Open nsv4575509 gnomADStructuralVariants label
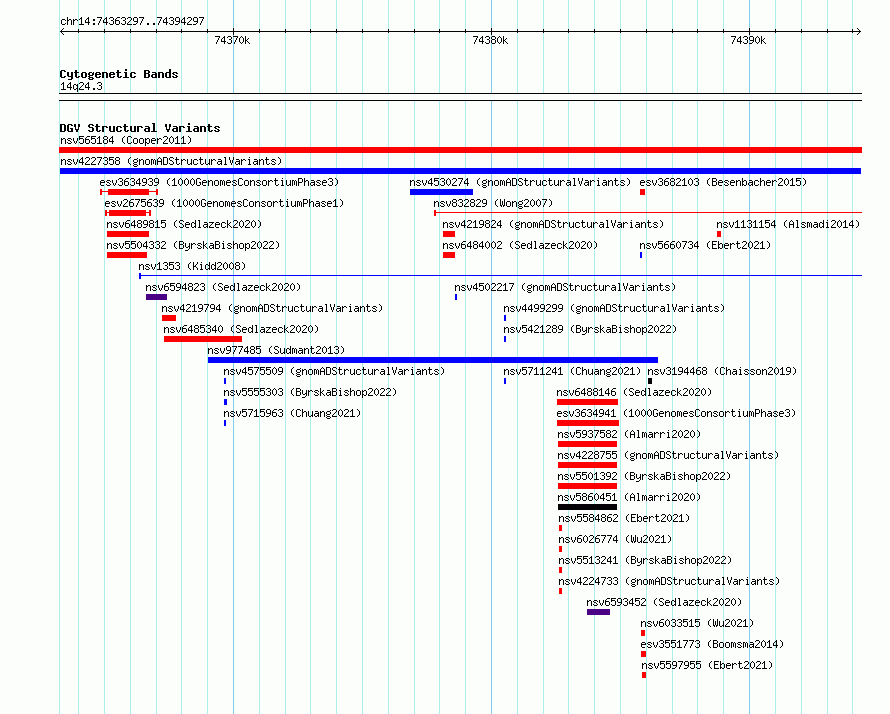 (334, 371)
